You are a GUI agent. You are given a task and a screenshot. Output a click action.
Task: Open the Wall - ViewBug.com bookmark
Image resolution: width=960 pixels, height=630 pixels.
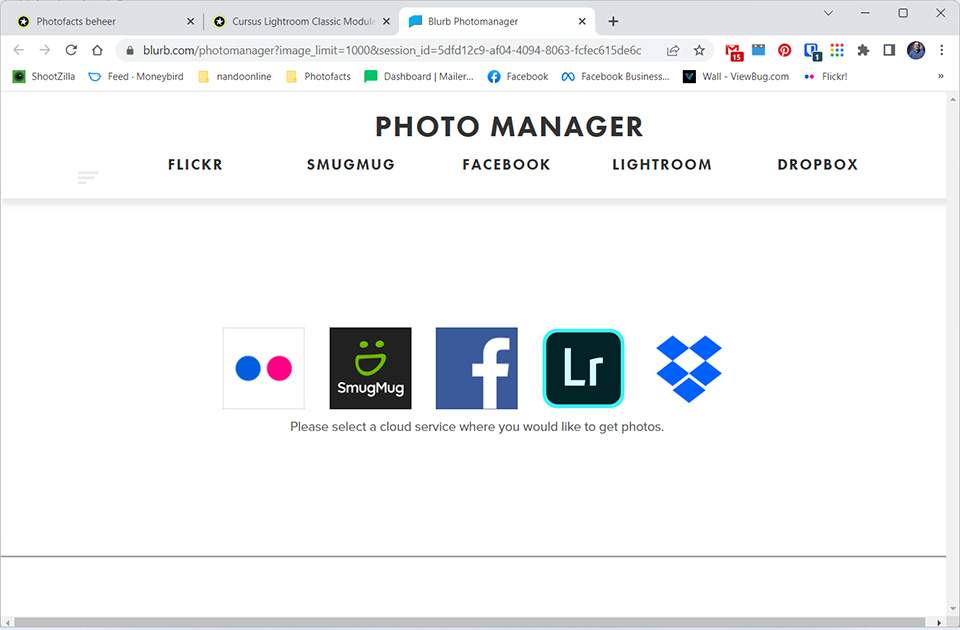click(736, 77)
